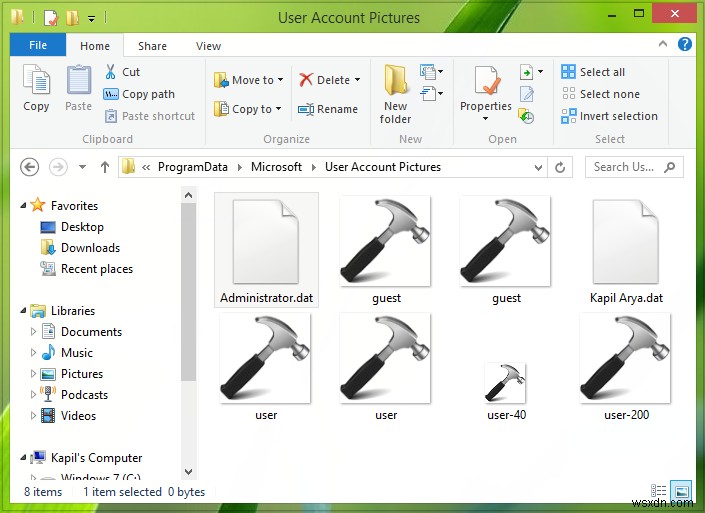Viewport: 705px width, 513px height.
Task: Customize Quick Access Toolbar dropdown
Action: pos(91,18)
